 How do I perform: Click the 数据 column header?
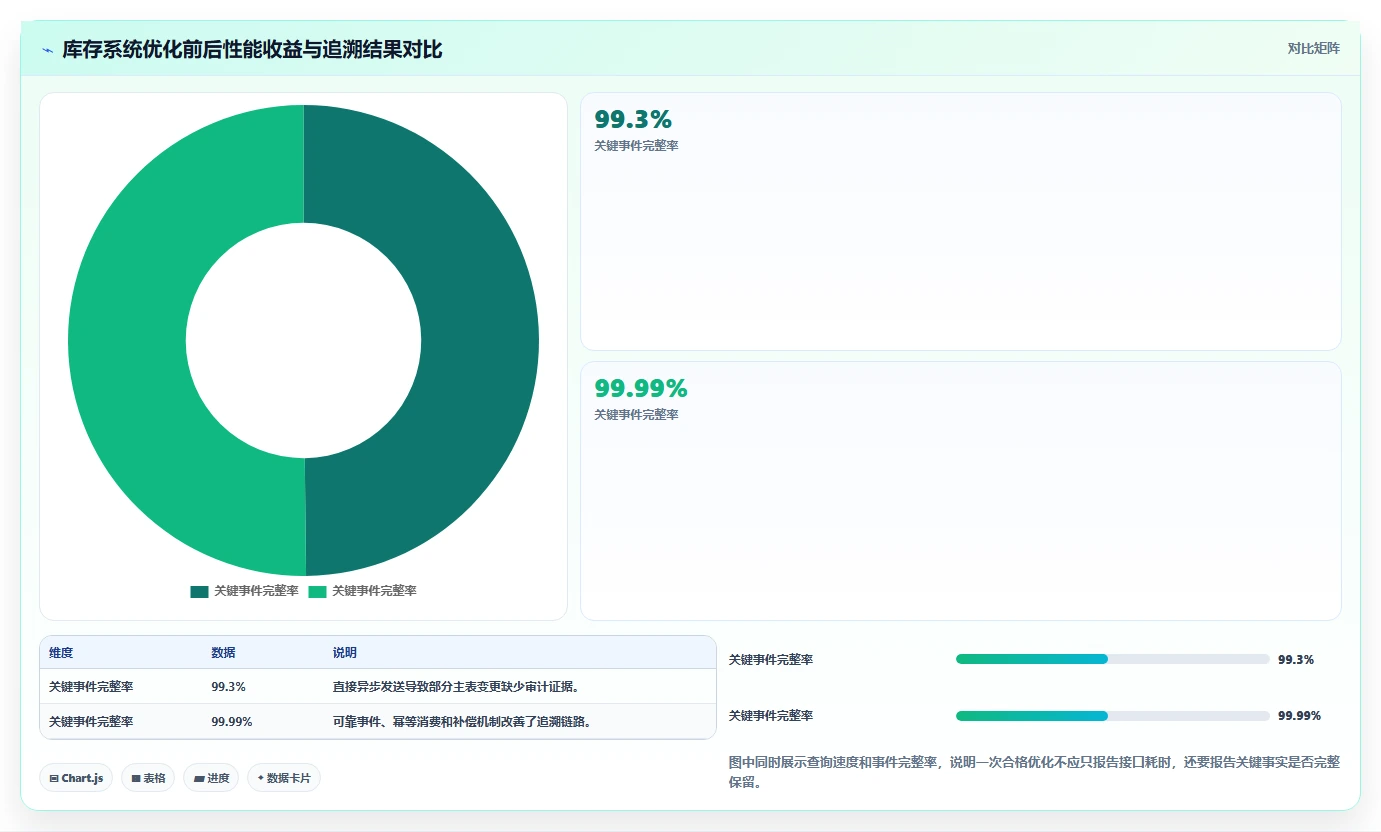pos(223,653)
